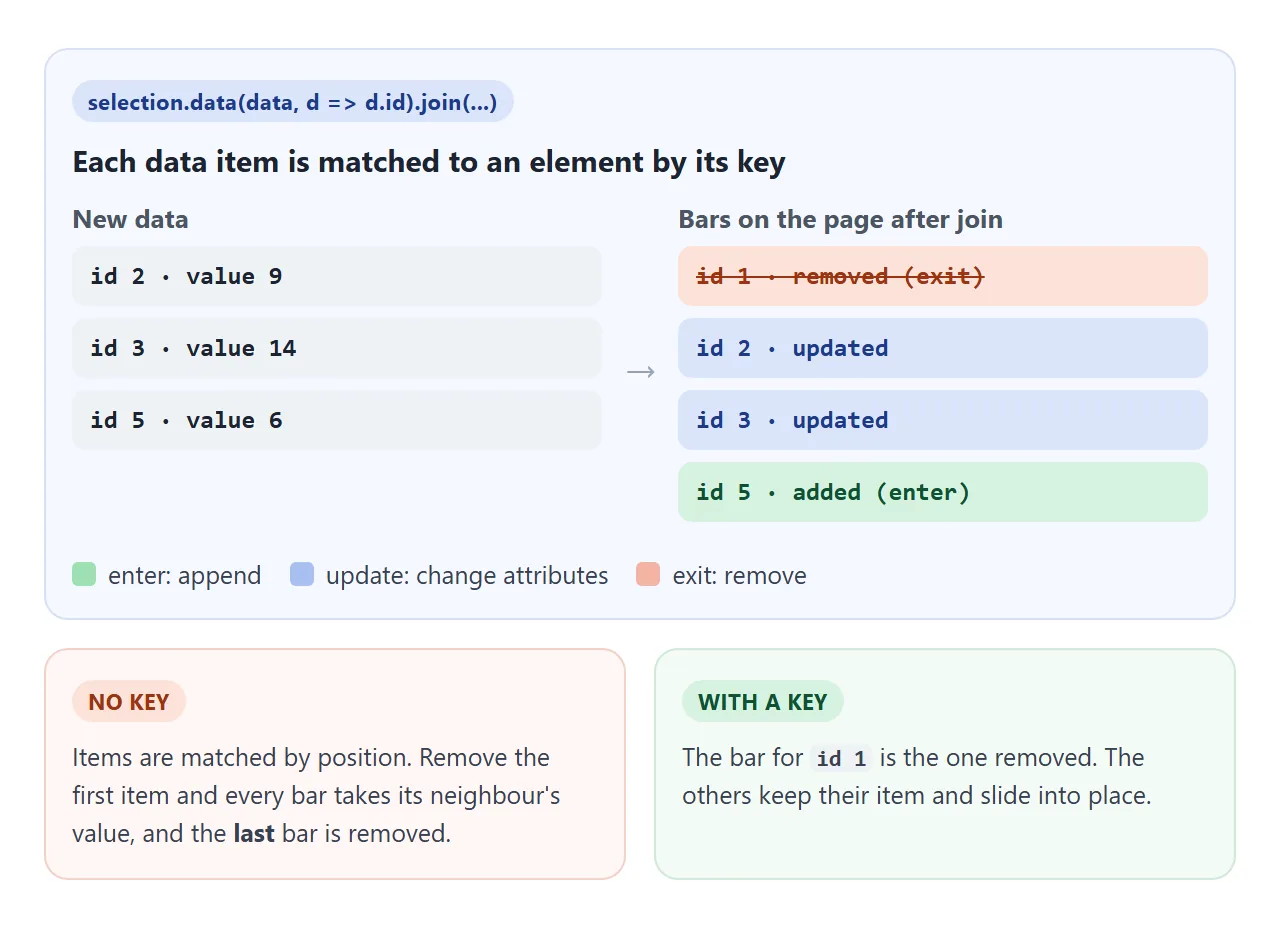Select the "New data" column label
This screenshot has width=1280, height=932.
point(131,219)
